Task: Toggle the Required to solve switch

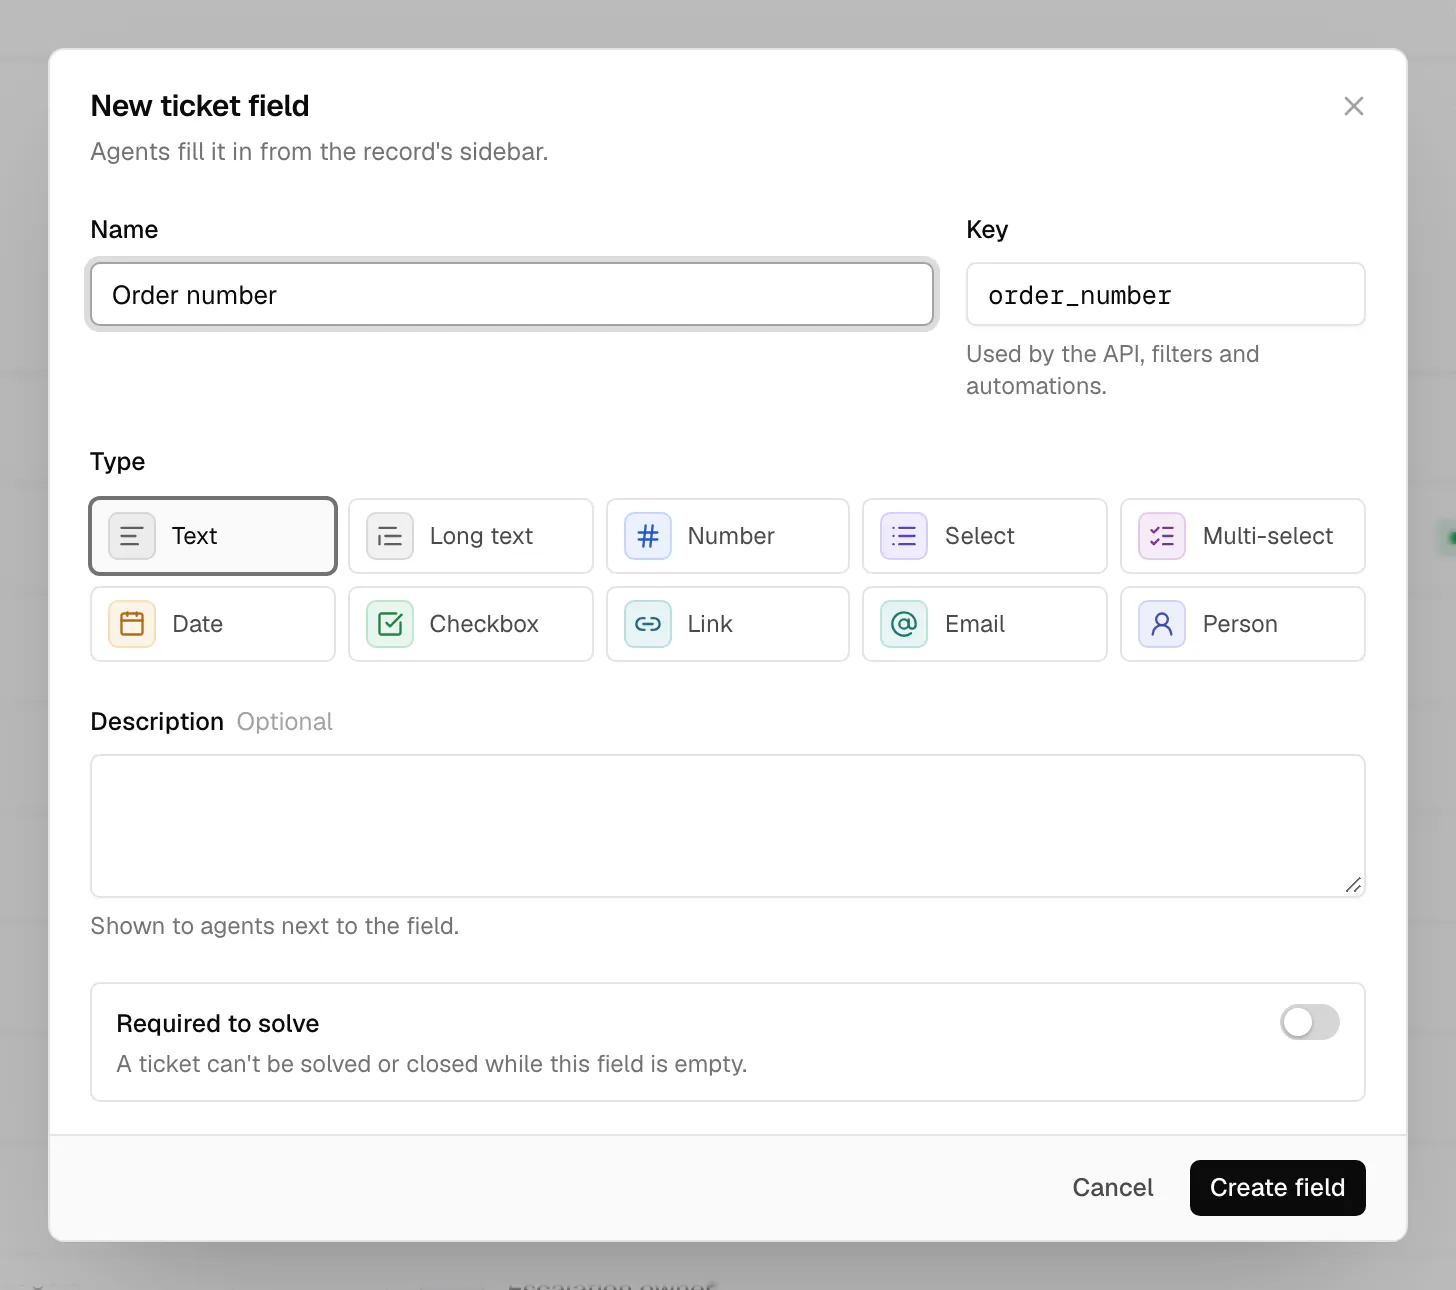Action: tap(1310, 1022)
